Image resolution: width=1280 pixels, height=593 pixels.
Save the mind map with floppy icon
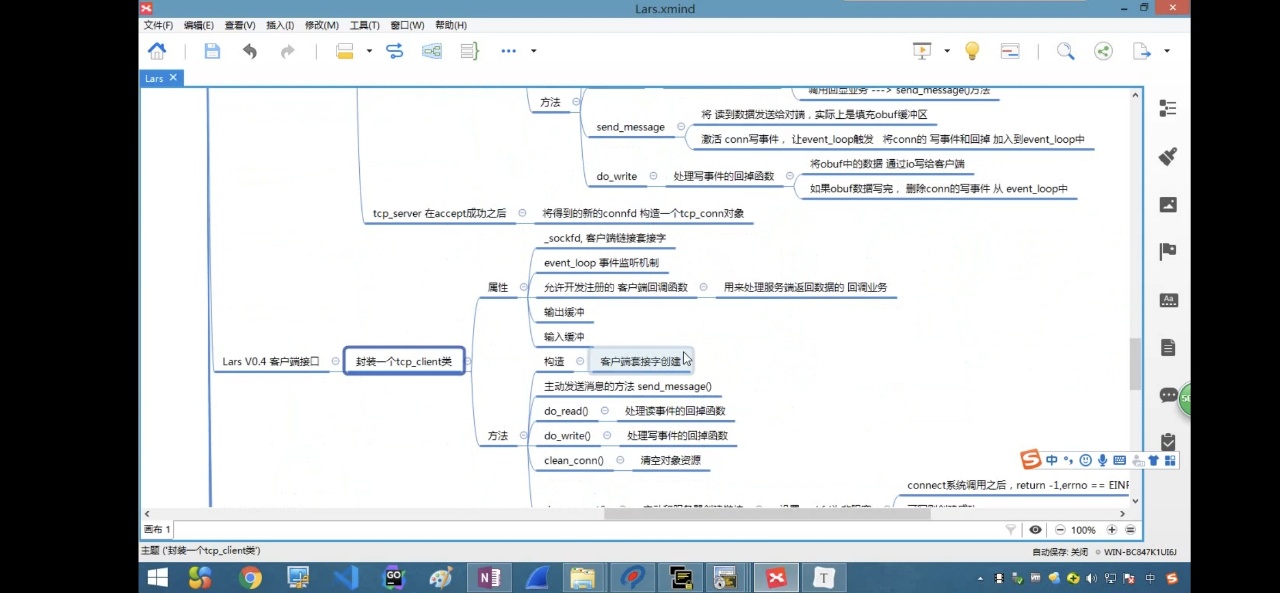[212, 51]
